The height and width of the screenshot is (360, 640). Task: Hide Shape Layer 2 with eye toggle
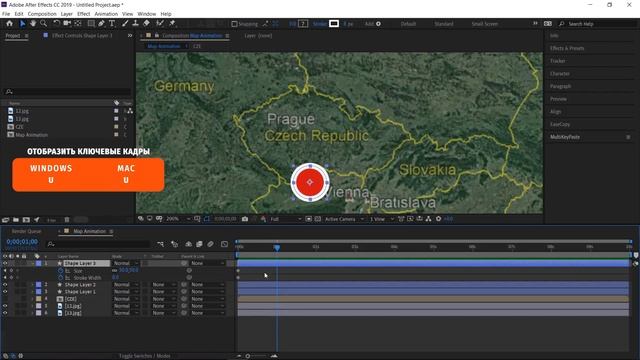[x=5, y=284]
